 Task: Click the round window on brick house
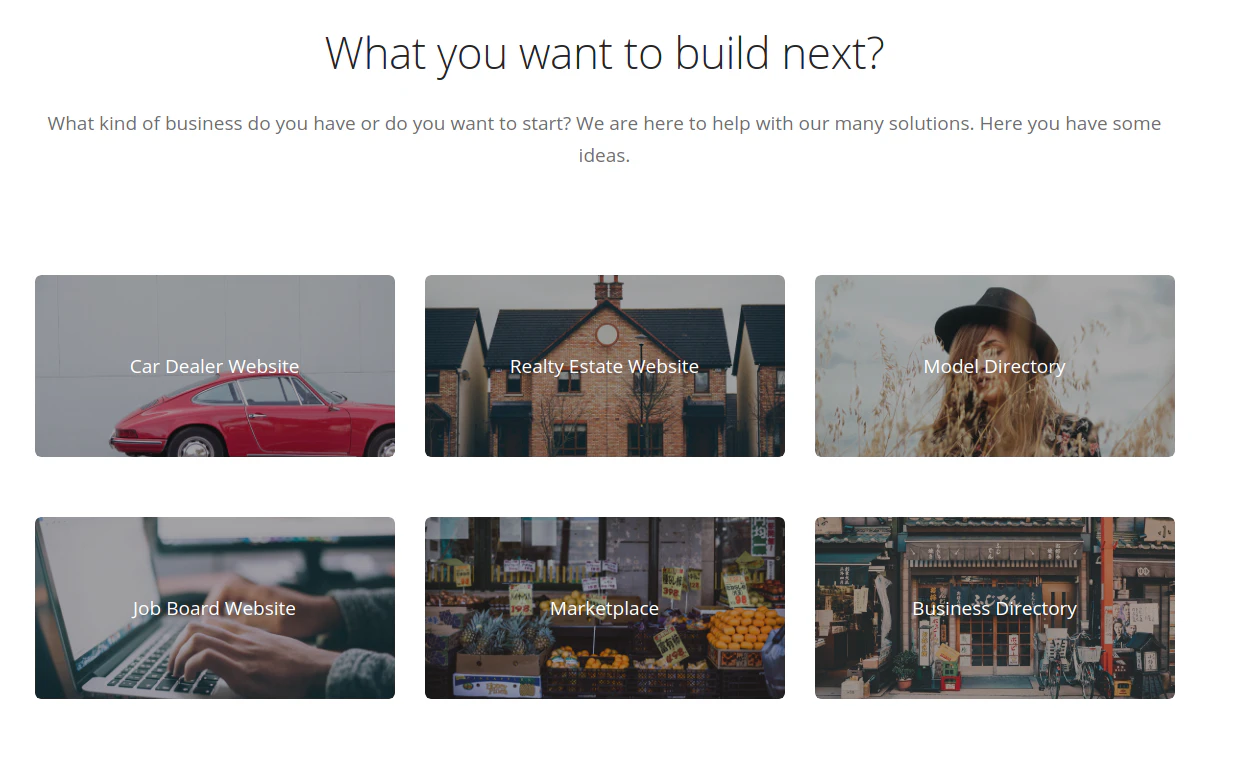click(x=607, y=334)
